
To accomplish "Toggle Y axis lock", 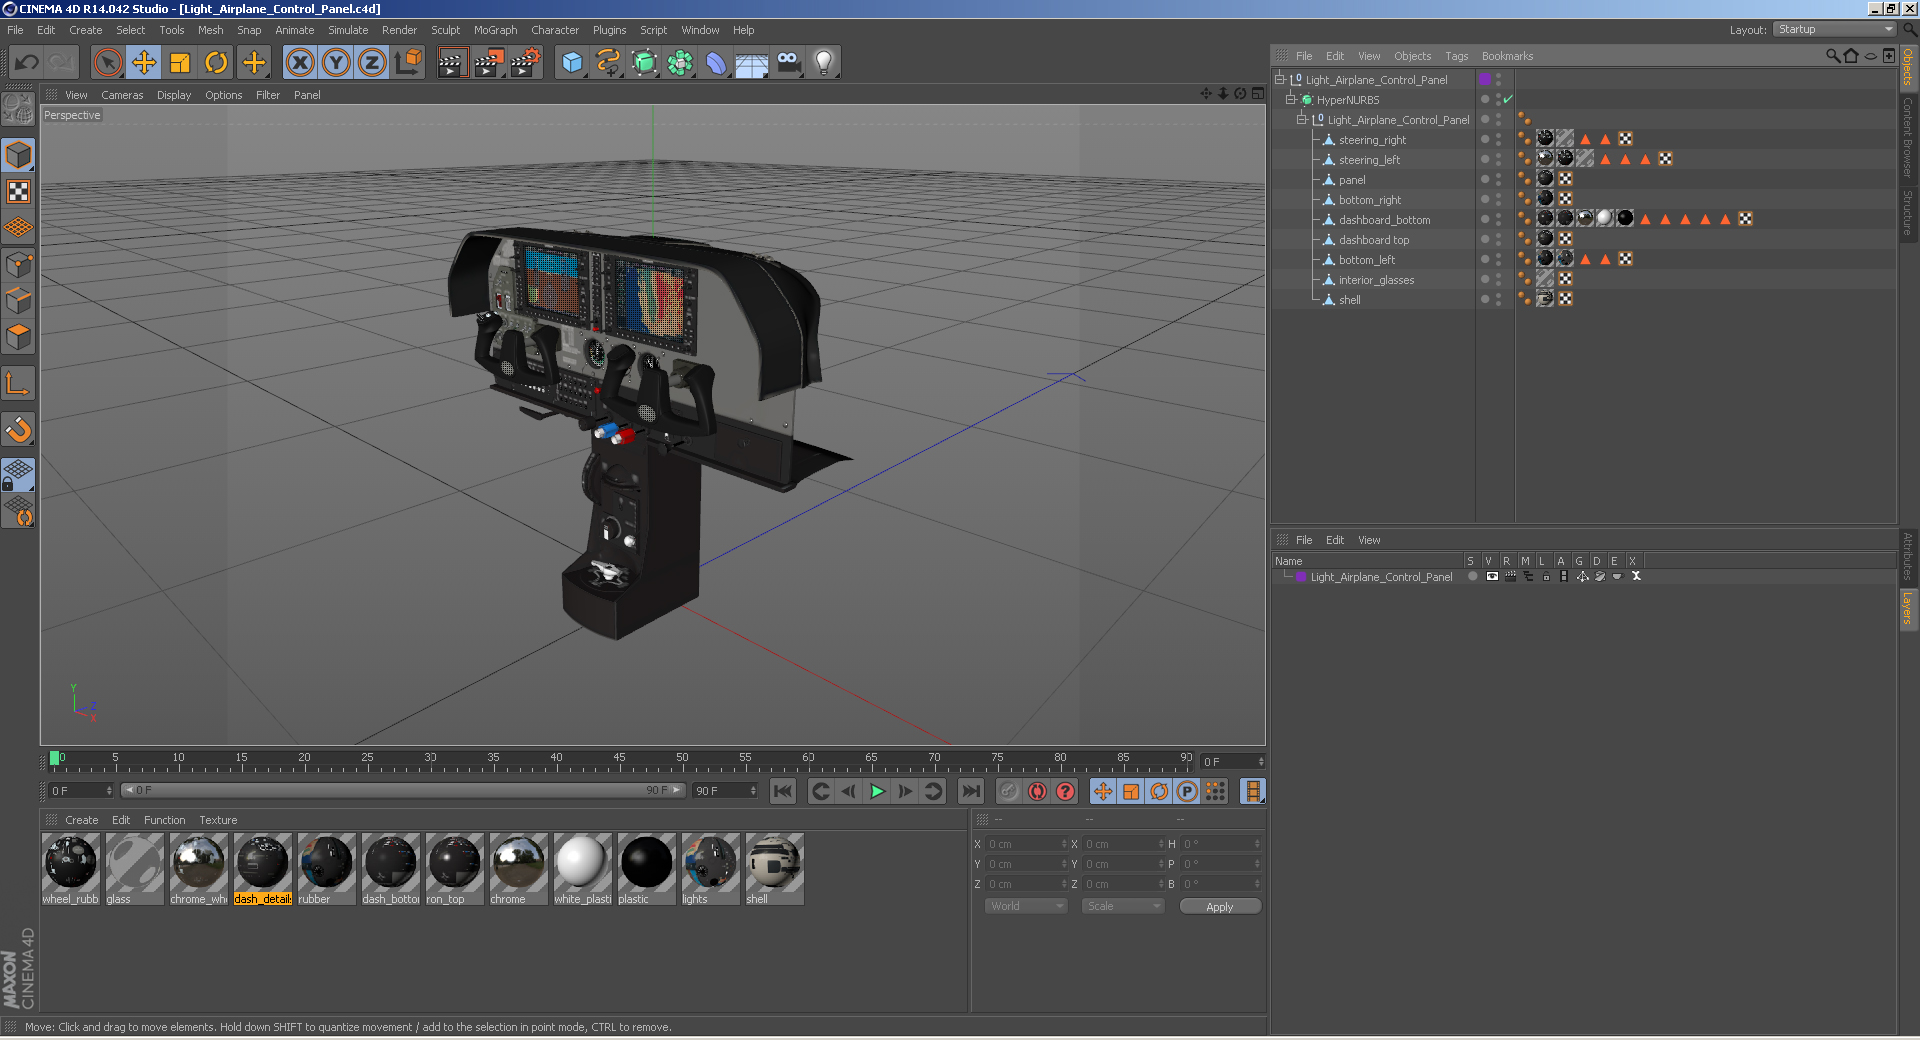I will (336, 63).
